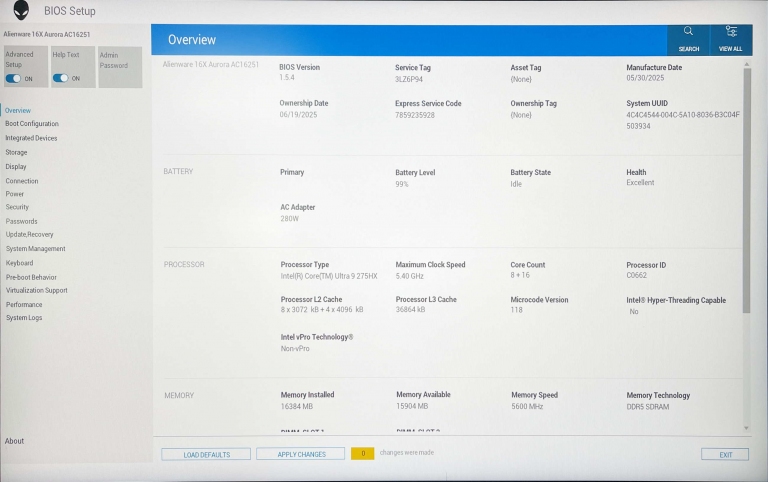Select Update,Recovery in the sidebar
This screenshot has width=768, height=482.
[30, 234]
